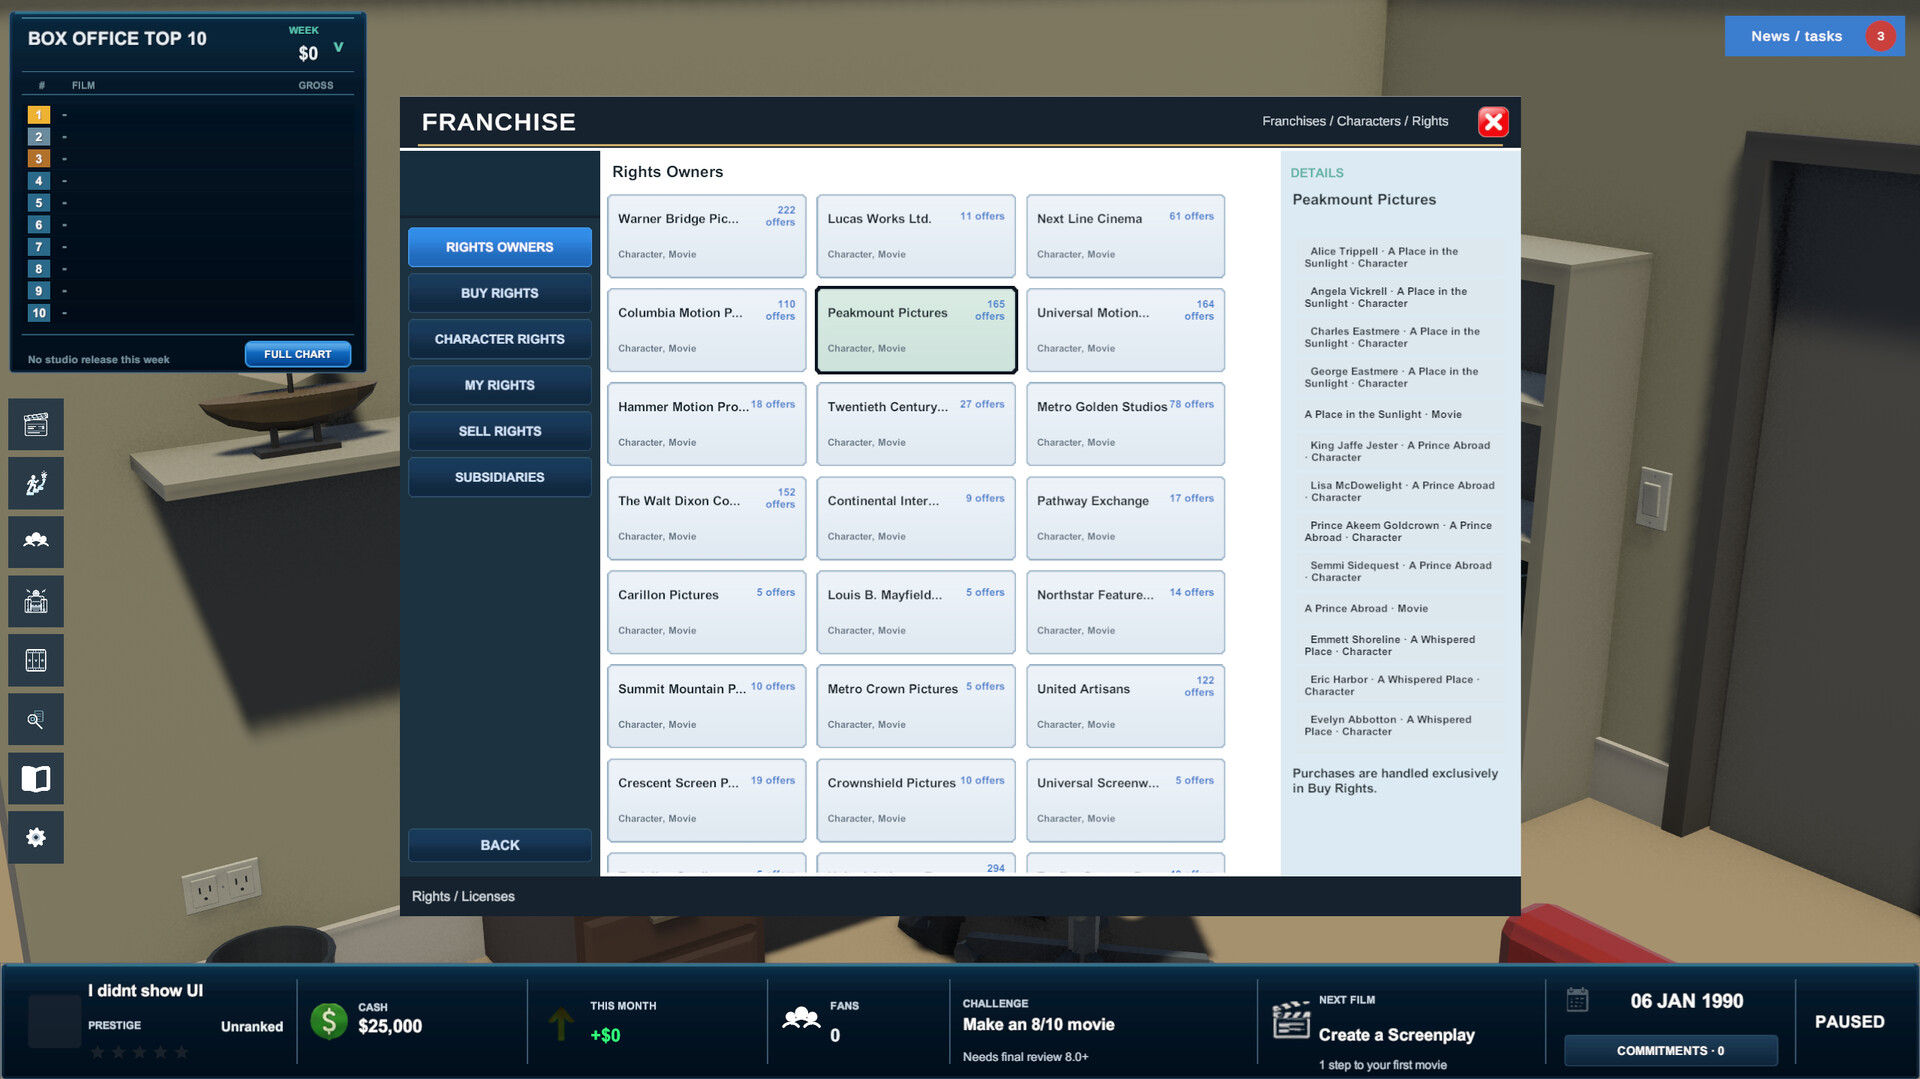This screenshot has height=1079, width=1920.
Task: Open the studio building icon in sidebar
Action: pos(36,601)
